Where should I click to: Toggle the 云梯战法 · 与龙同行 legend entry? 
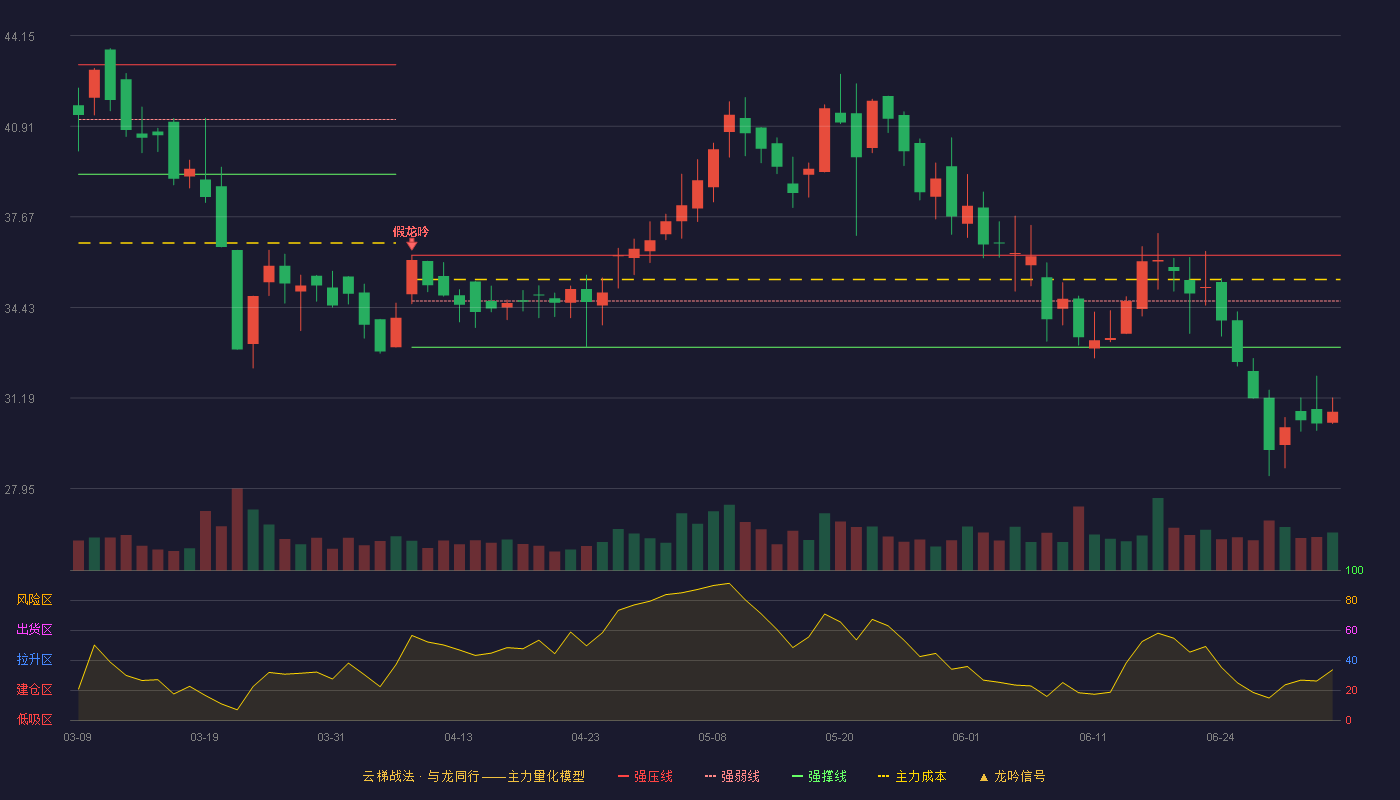pos(474,776)
